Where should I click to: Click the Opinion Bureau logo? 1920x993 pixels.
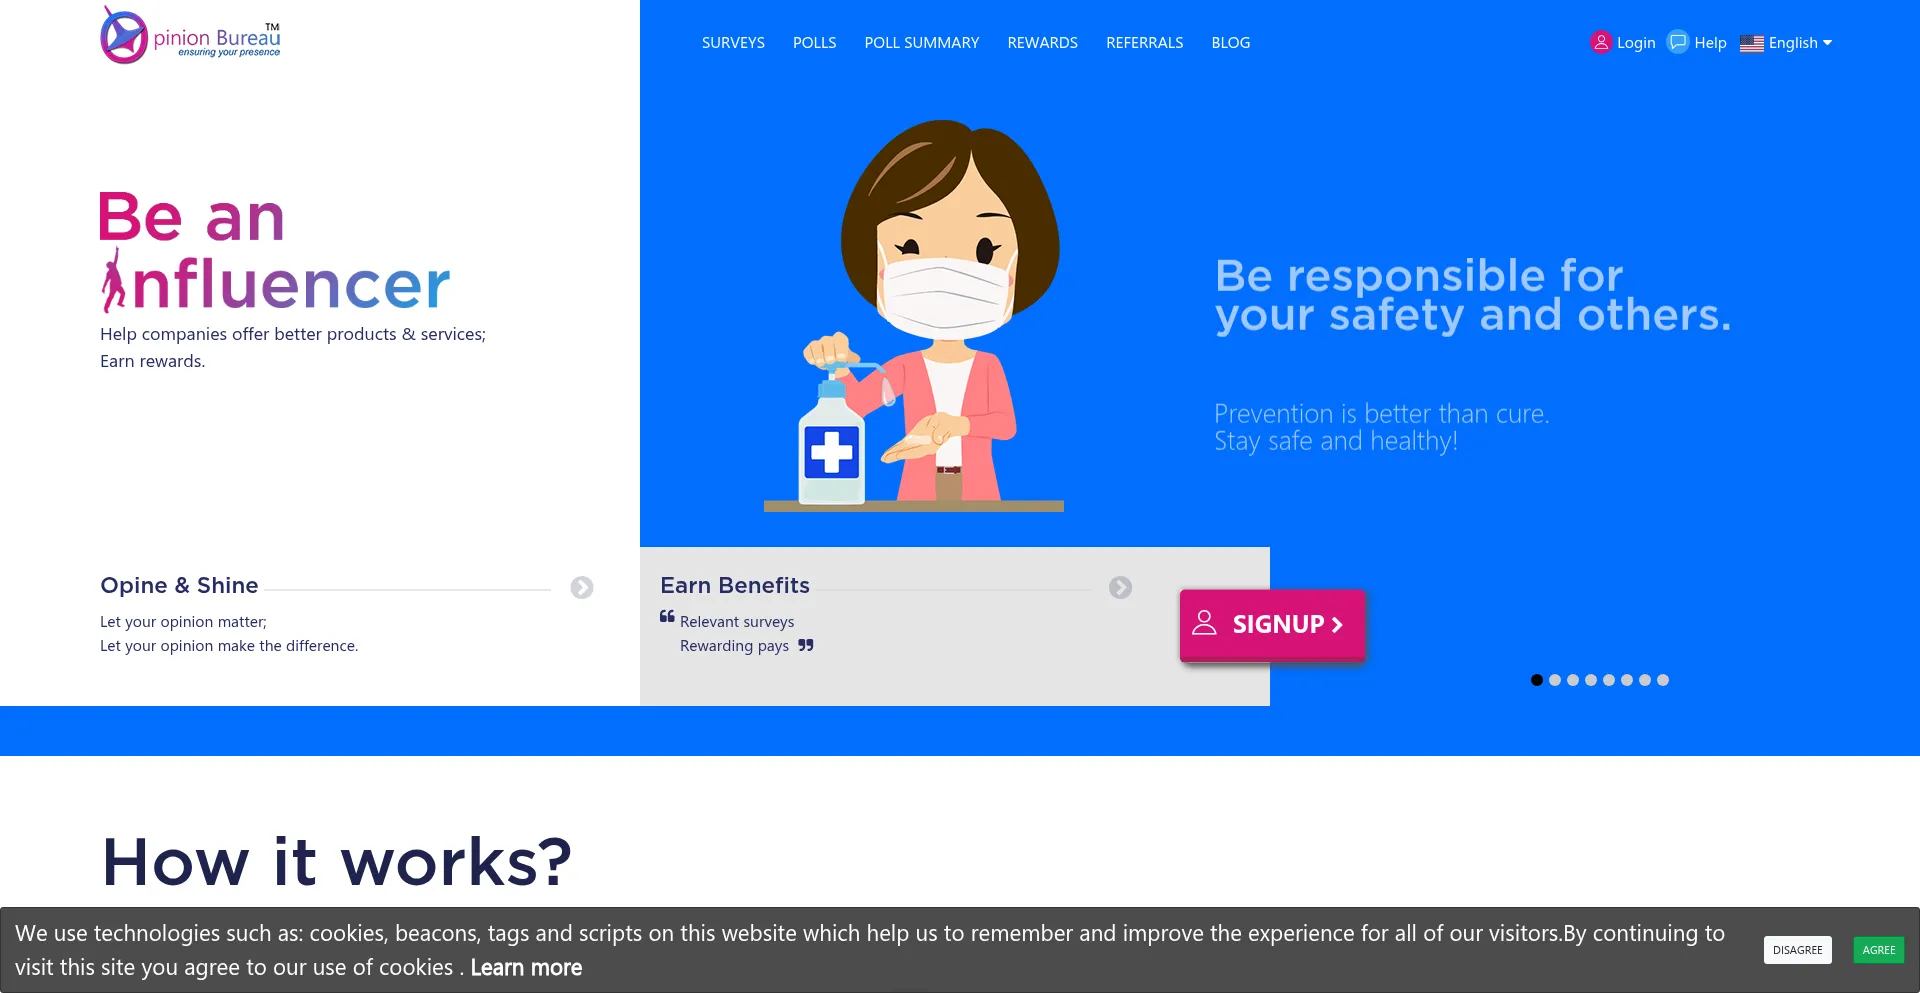point(190,35)
